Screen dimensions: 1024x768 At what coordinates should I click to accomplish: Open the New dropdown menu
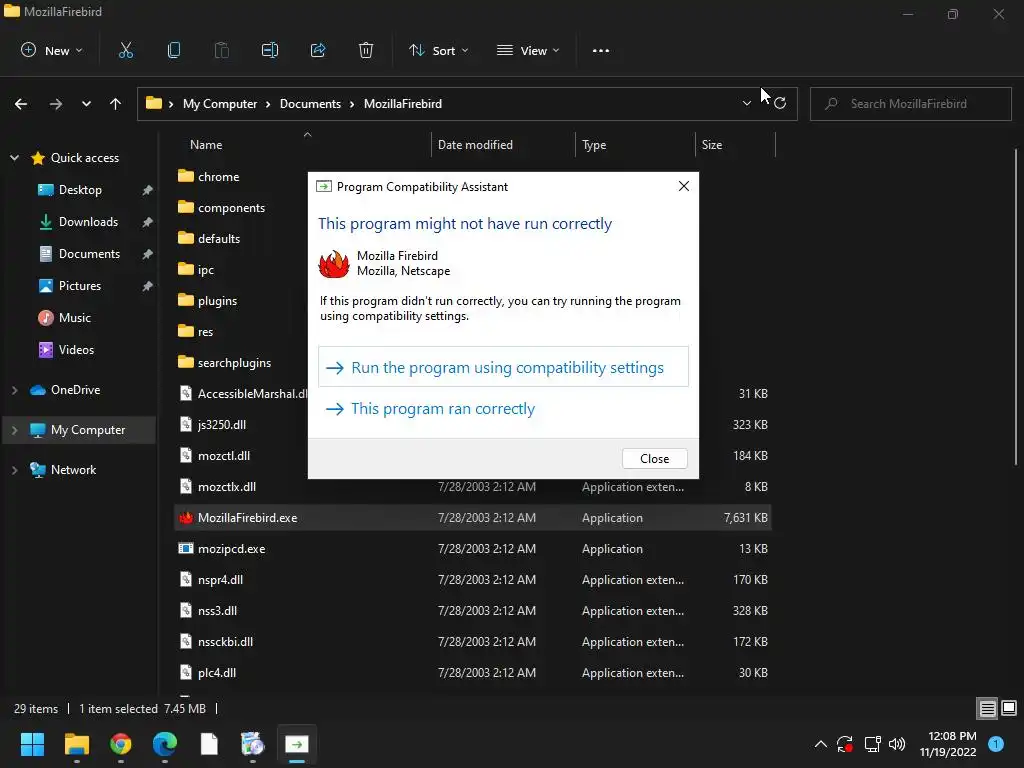coord(52,50)
